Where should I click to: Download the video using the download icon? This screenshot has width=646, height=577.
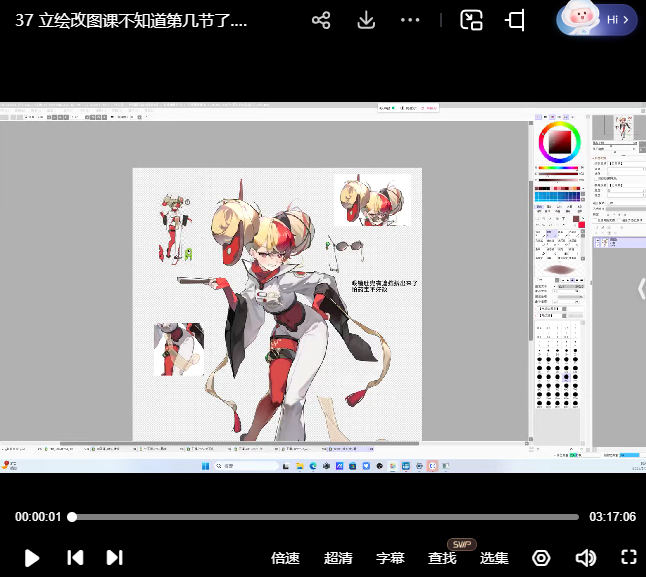366,20
